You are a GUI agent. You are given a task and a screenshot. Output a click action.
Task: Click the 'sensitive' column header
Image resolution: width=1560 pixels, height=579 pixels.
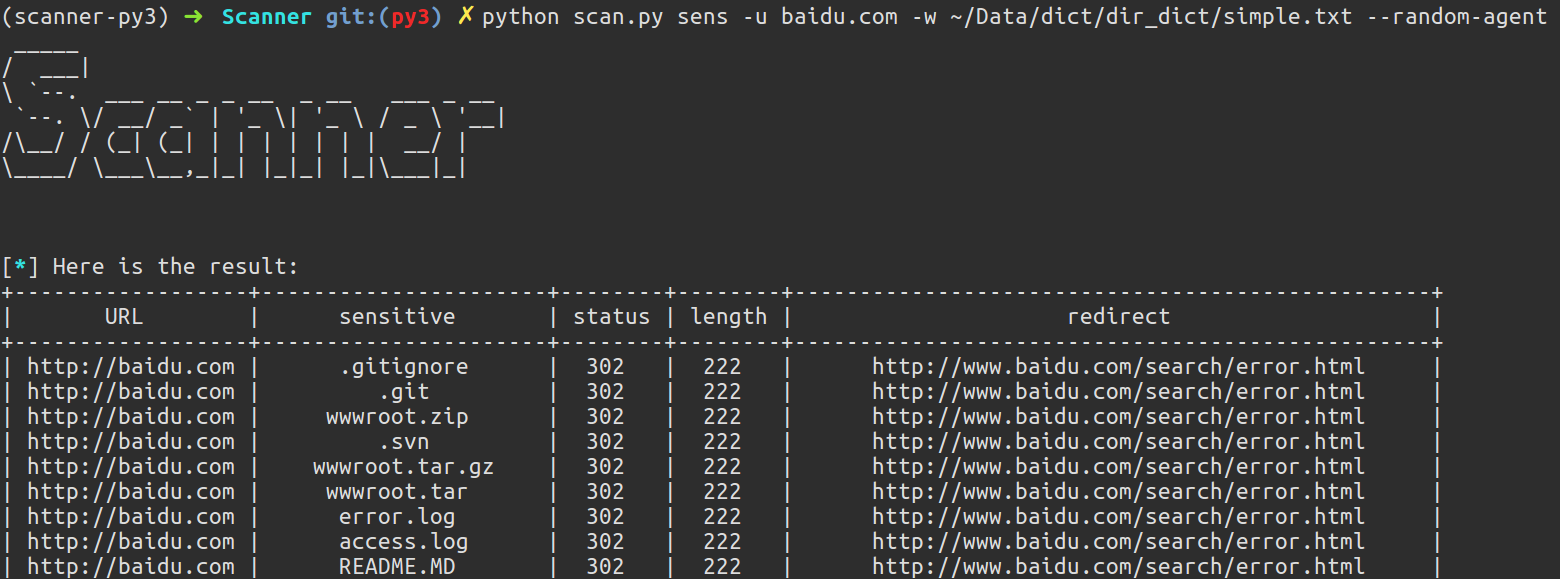coord(397,317)
